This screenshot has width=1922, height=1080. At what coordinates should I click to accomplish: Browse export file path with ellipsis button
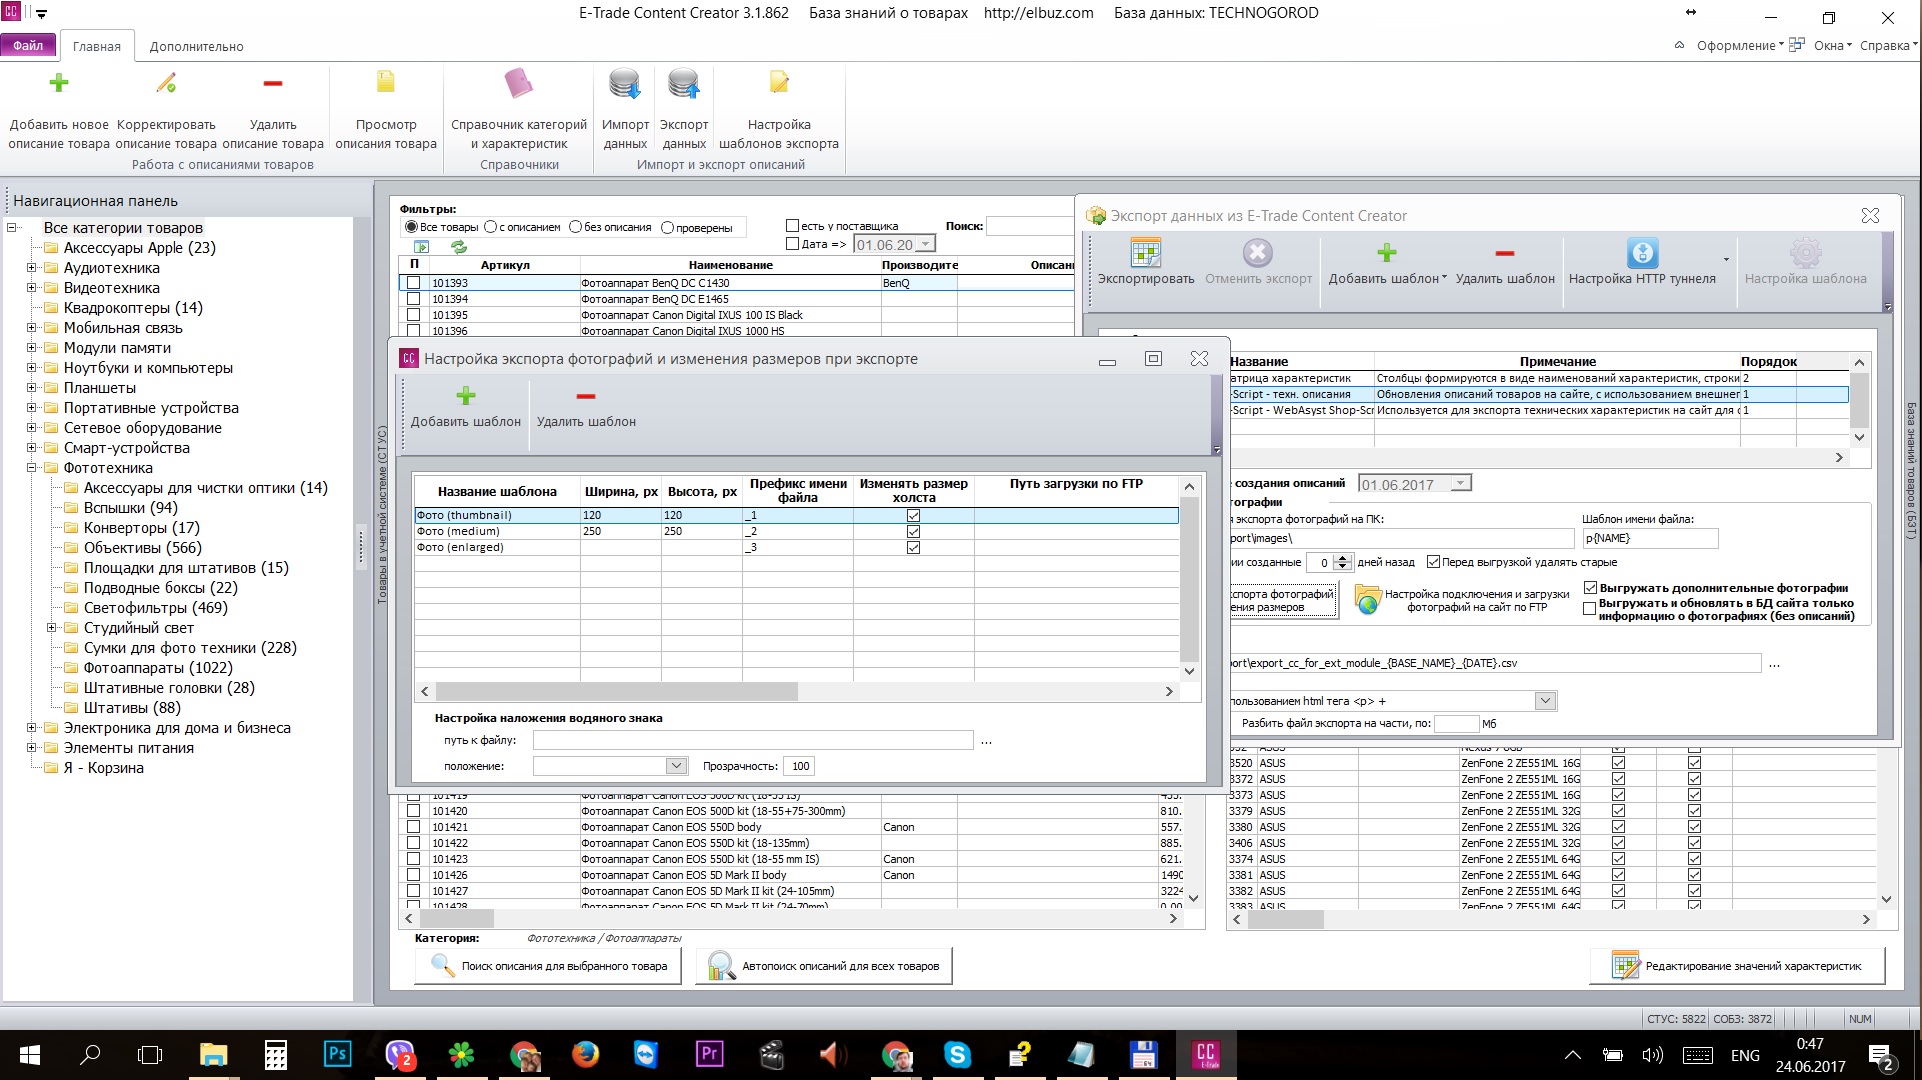point(1775,664)
